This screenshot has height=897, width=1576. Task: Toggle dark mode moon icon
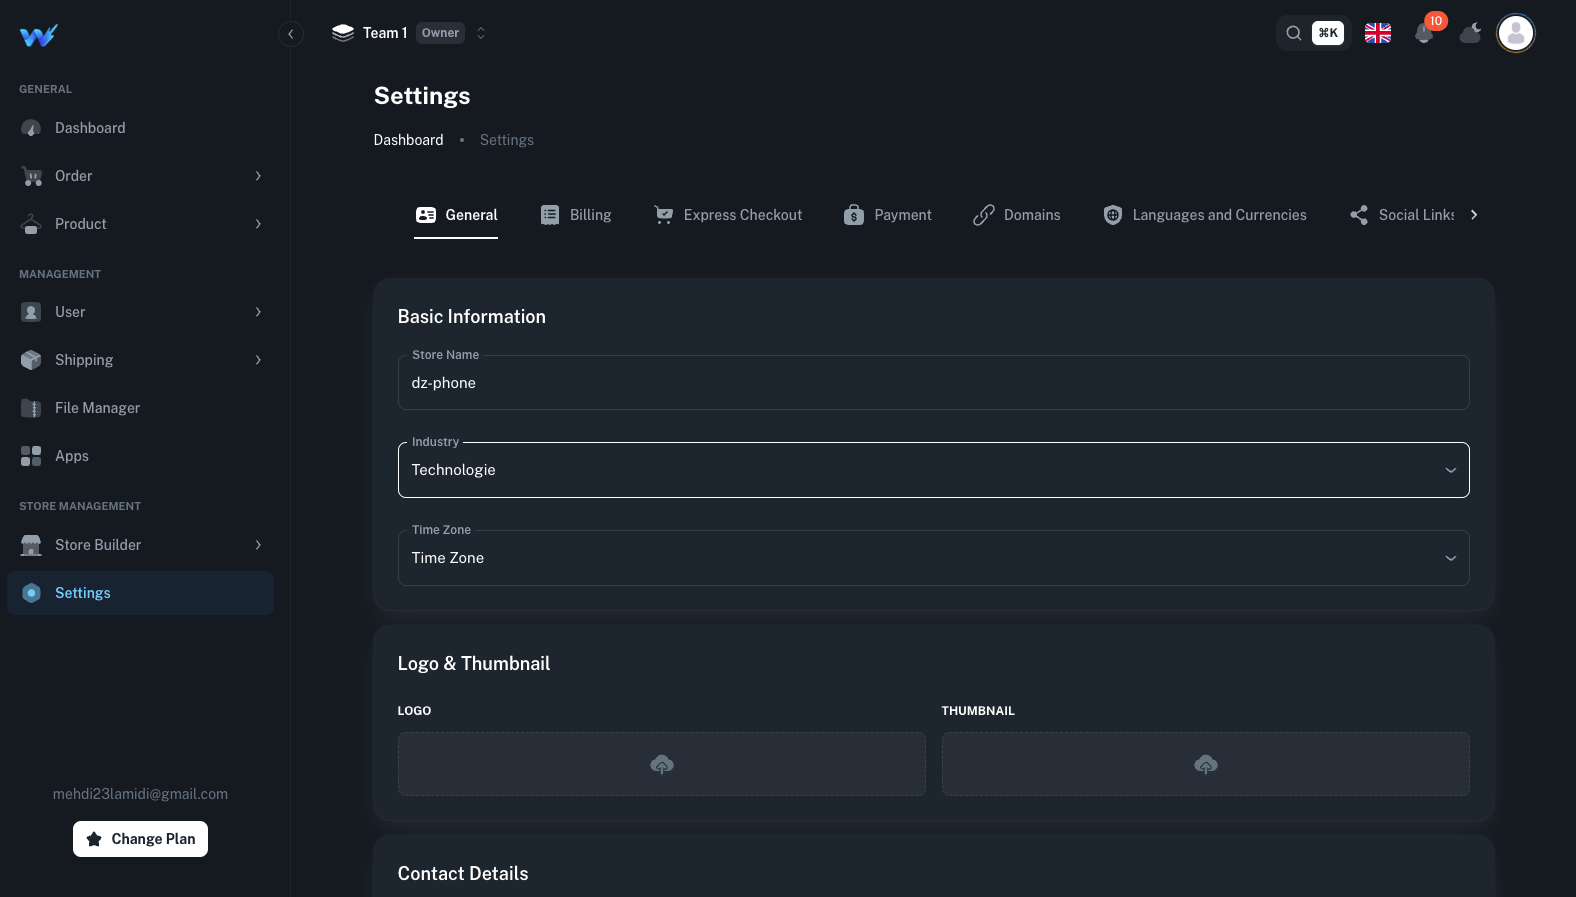click(1470, 33)
